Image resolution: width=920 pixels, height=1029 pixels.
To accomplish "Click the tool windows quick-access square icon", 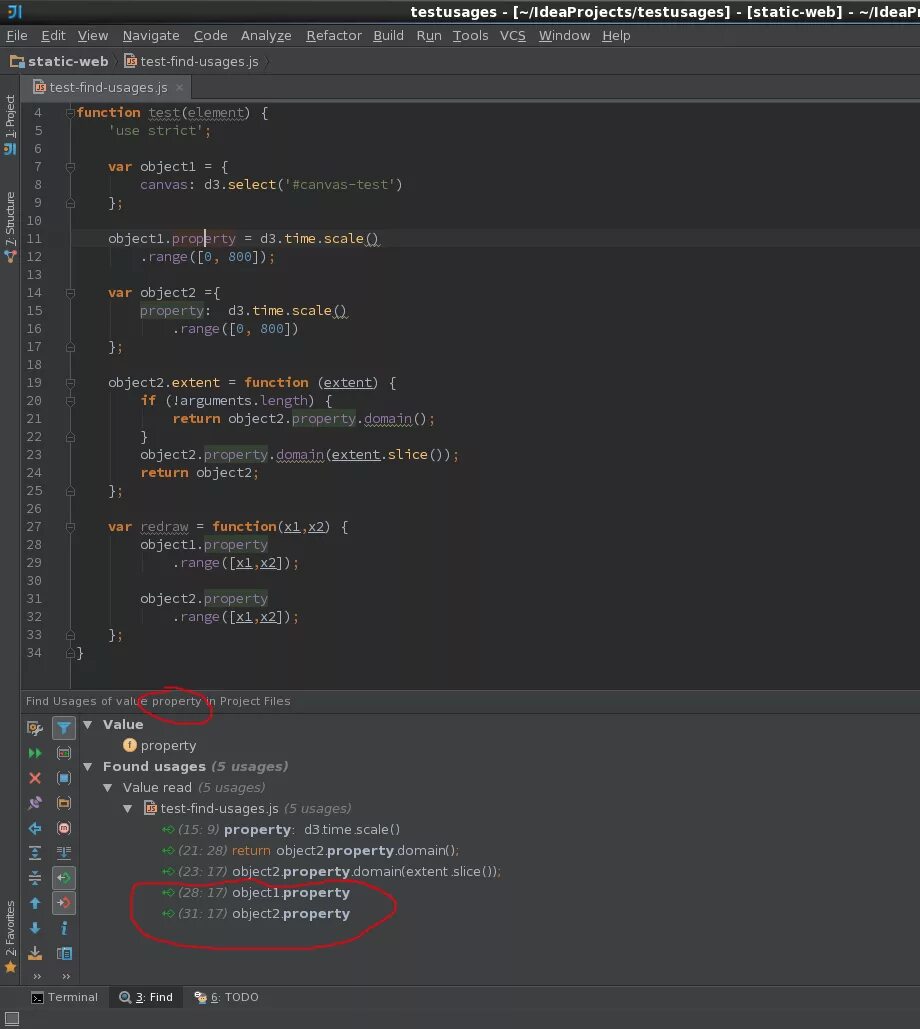I will [x=12, y=1018].
